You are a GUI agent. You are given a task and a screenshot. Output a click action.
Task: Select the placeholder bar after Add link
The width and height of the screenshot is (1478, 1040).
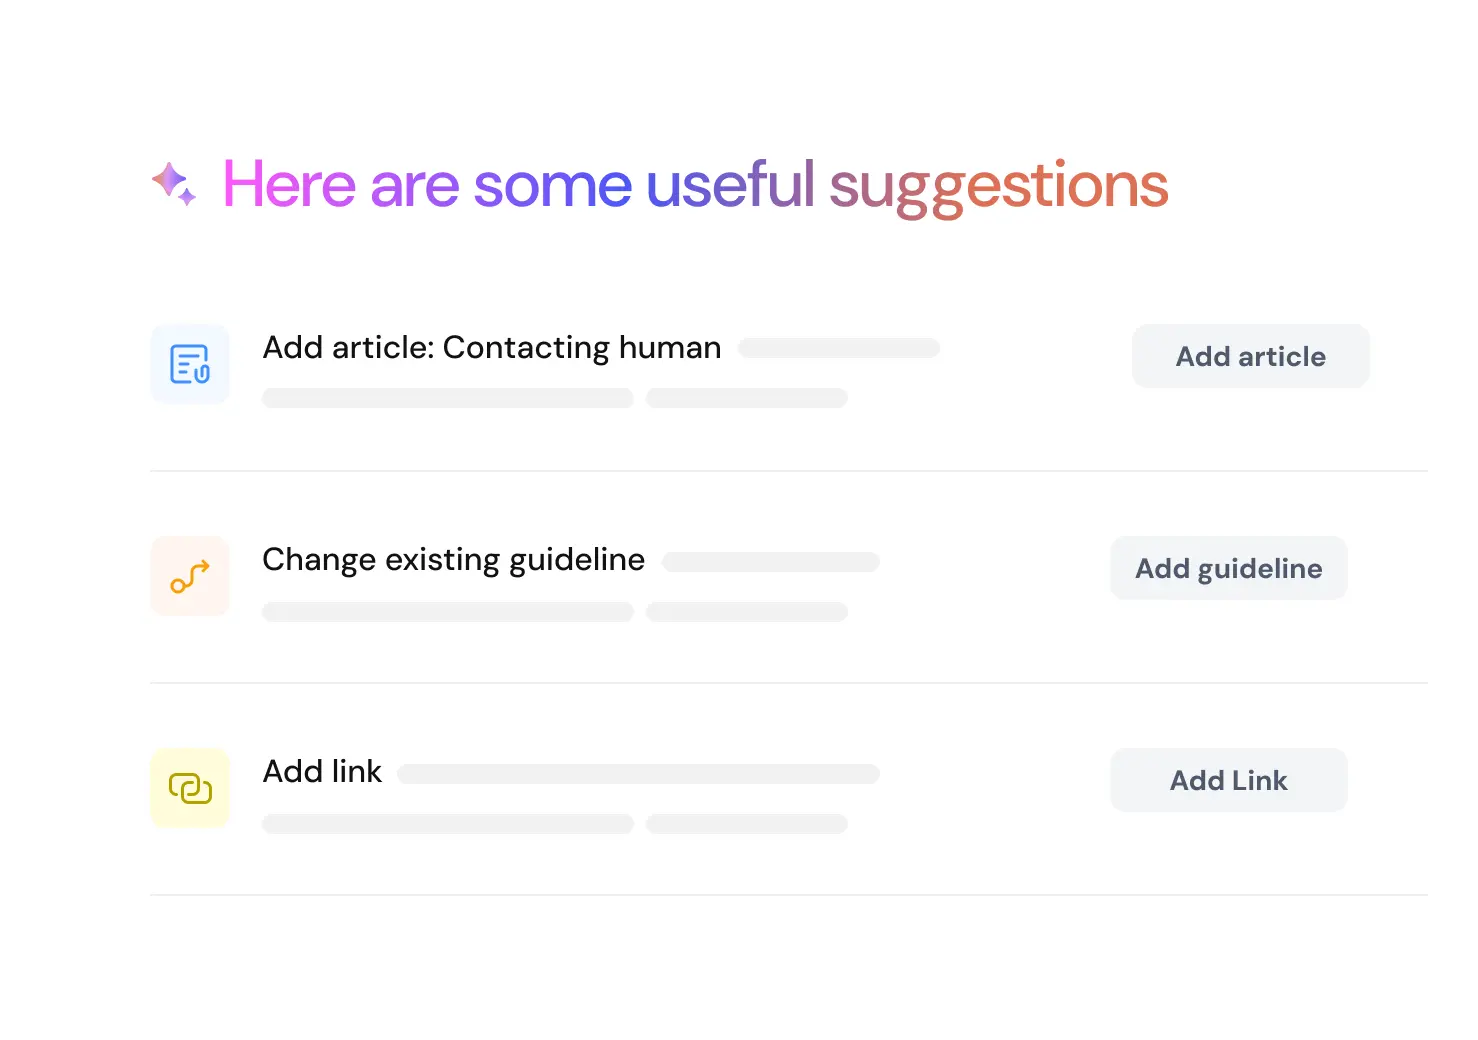[638, 773]
